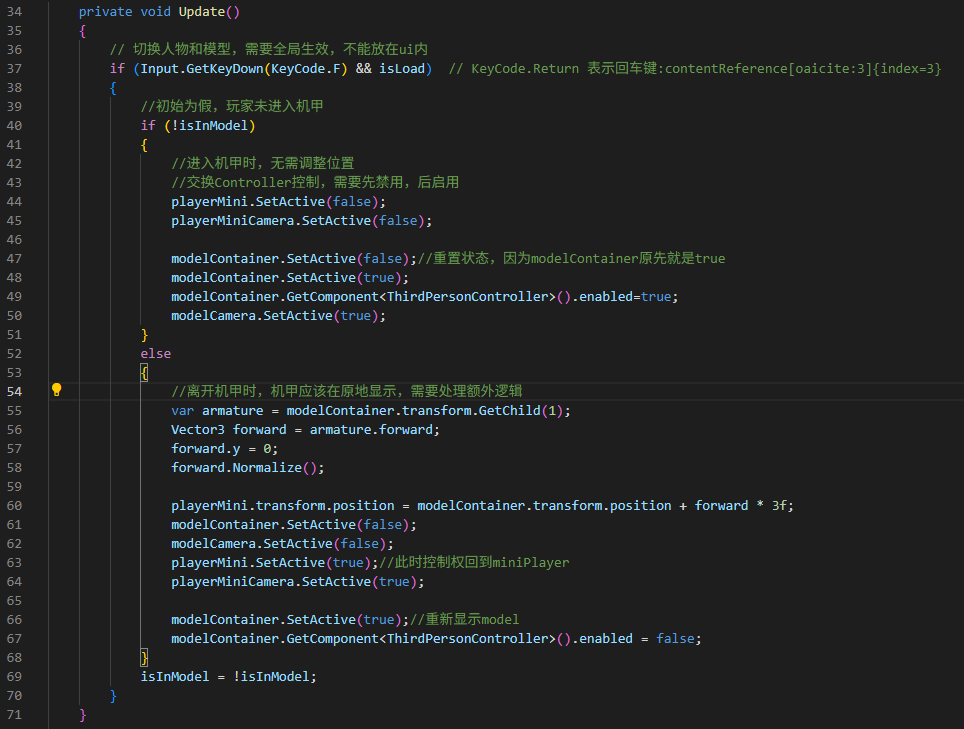The height and width of the screenshot is (729, 964).
Task: Click line number 37 in the gutter
Action: [x=14, y=69]
